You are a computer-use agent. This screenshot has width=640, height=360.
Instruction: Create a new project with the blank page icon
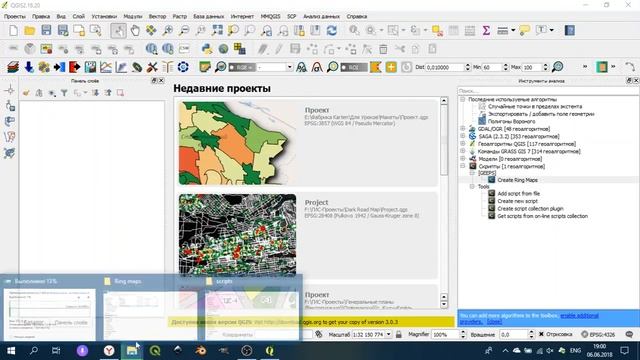pyautogui.click(x=13, y=31)
